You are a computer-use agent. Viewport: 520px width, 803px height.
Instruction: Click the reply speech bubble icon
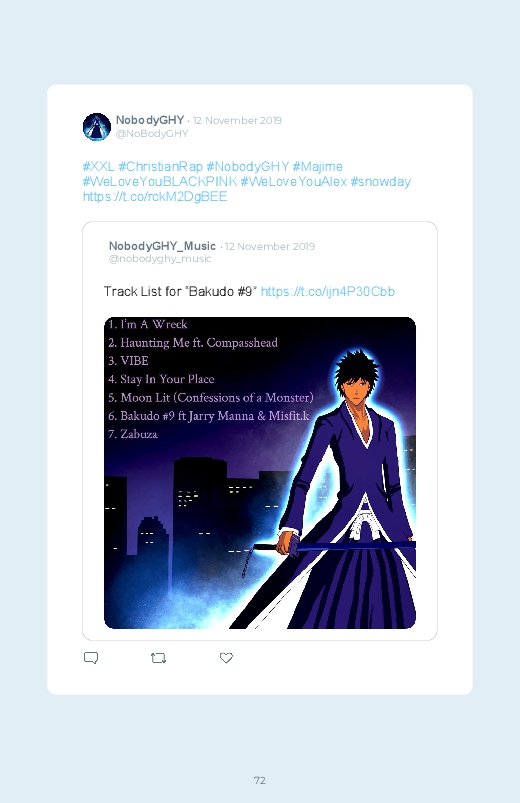click(x=91, y=658)
